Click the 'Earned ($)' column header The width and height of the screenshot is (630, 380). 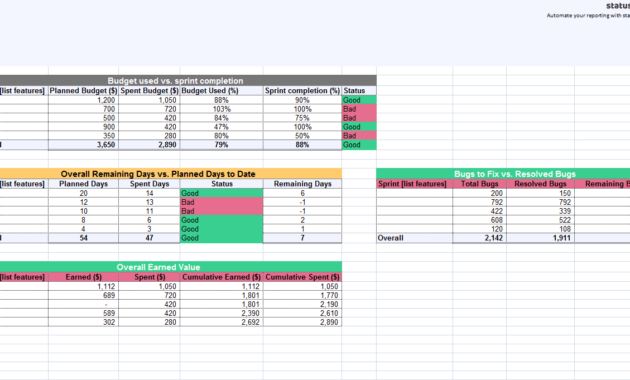click(83, 277)
